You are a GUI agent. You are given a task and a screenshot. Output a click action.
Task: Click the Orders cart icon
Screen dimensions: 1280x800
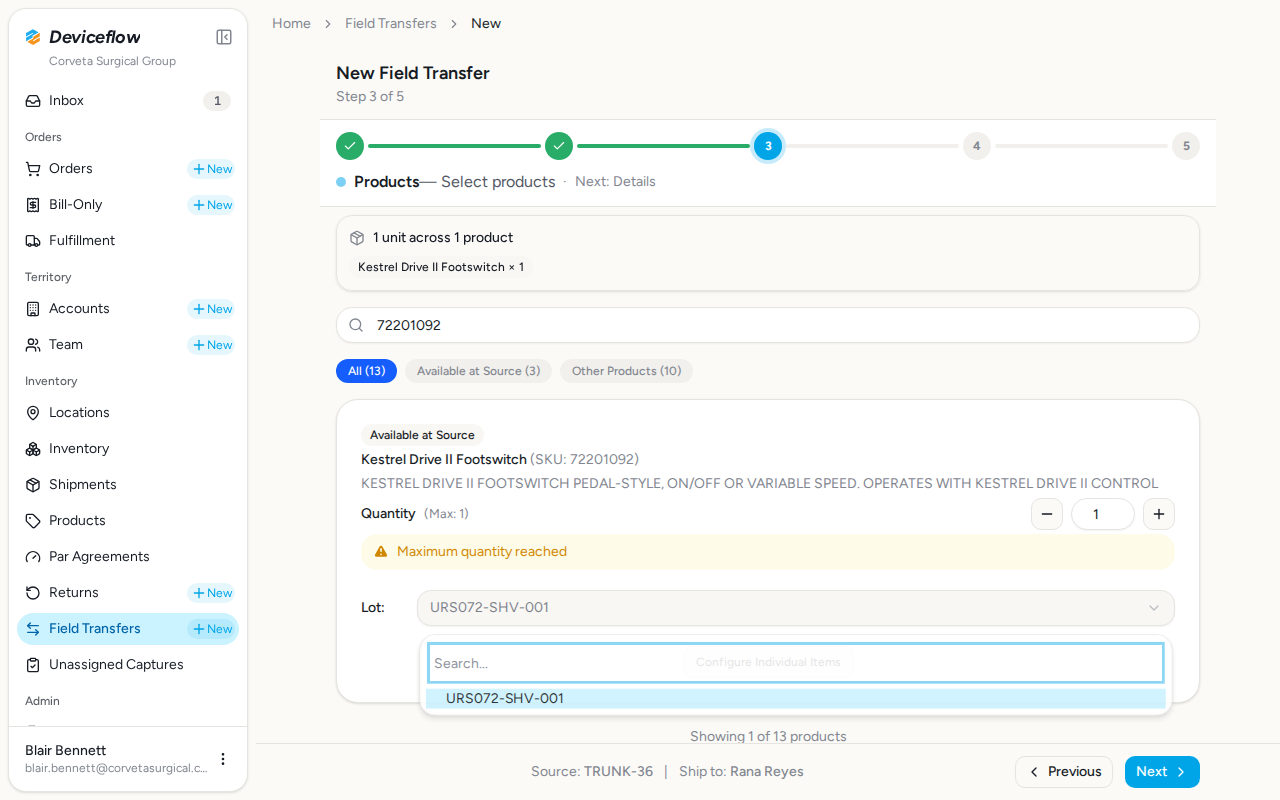click(x=33, y=169)
